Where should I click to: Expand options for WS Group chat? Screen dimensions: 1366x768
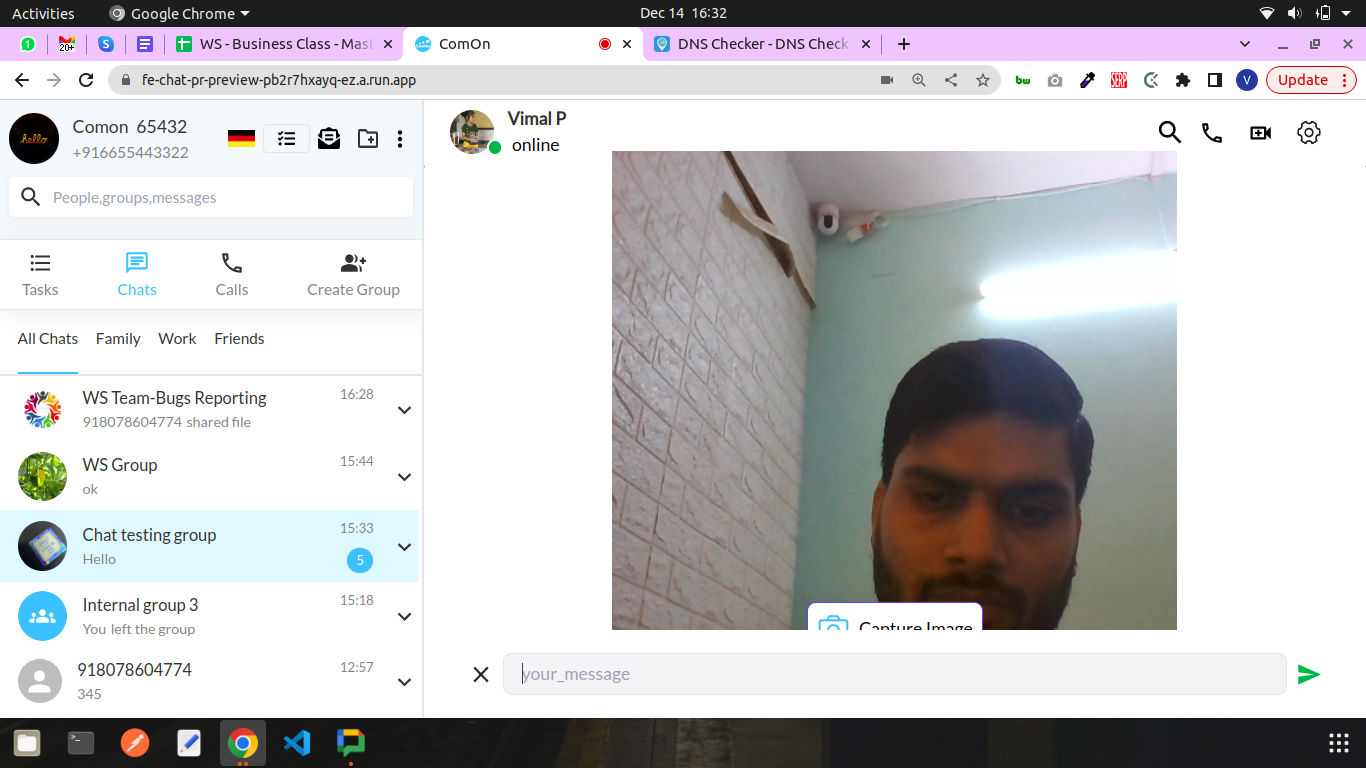click(404, 477)
